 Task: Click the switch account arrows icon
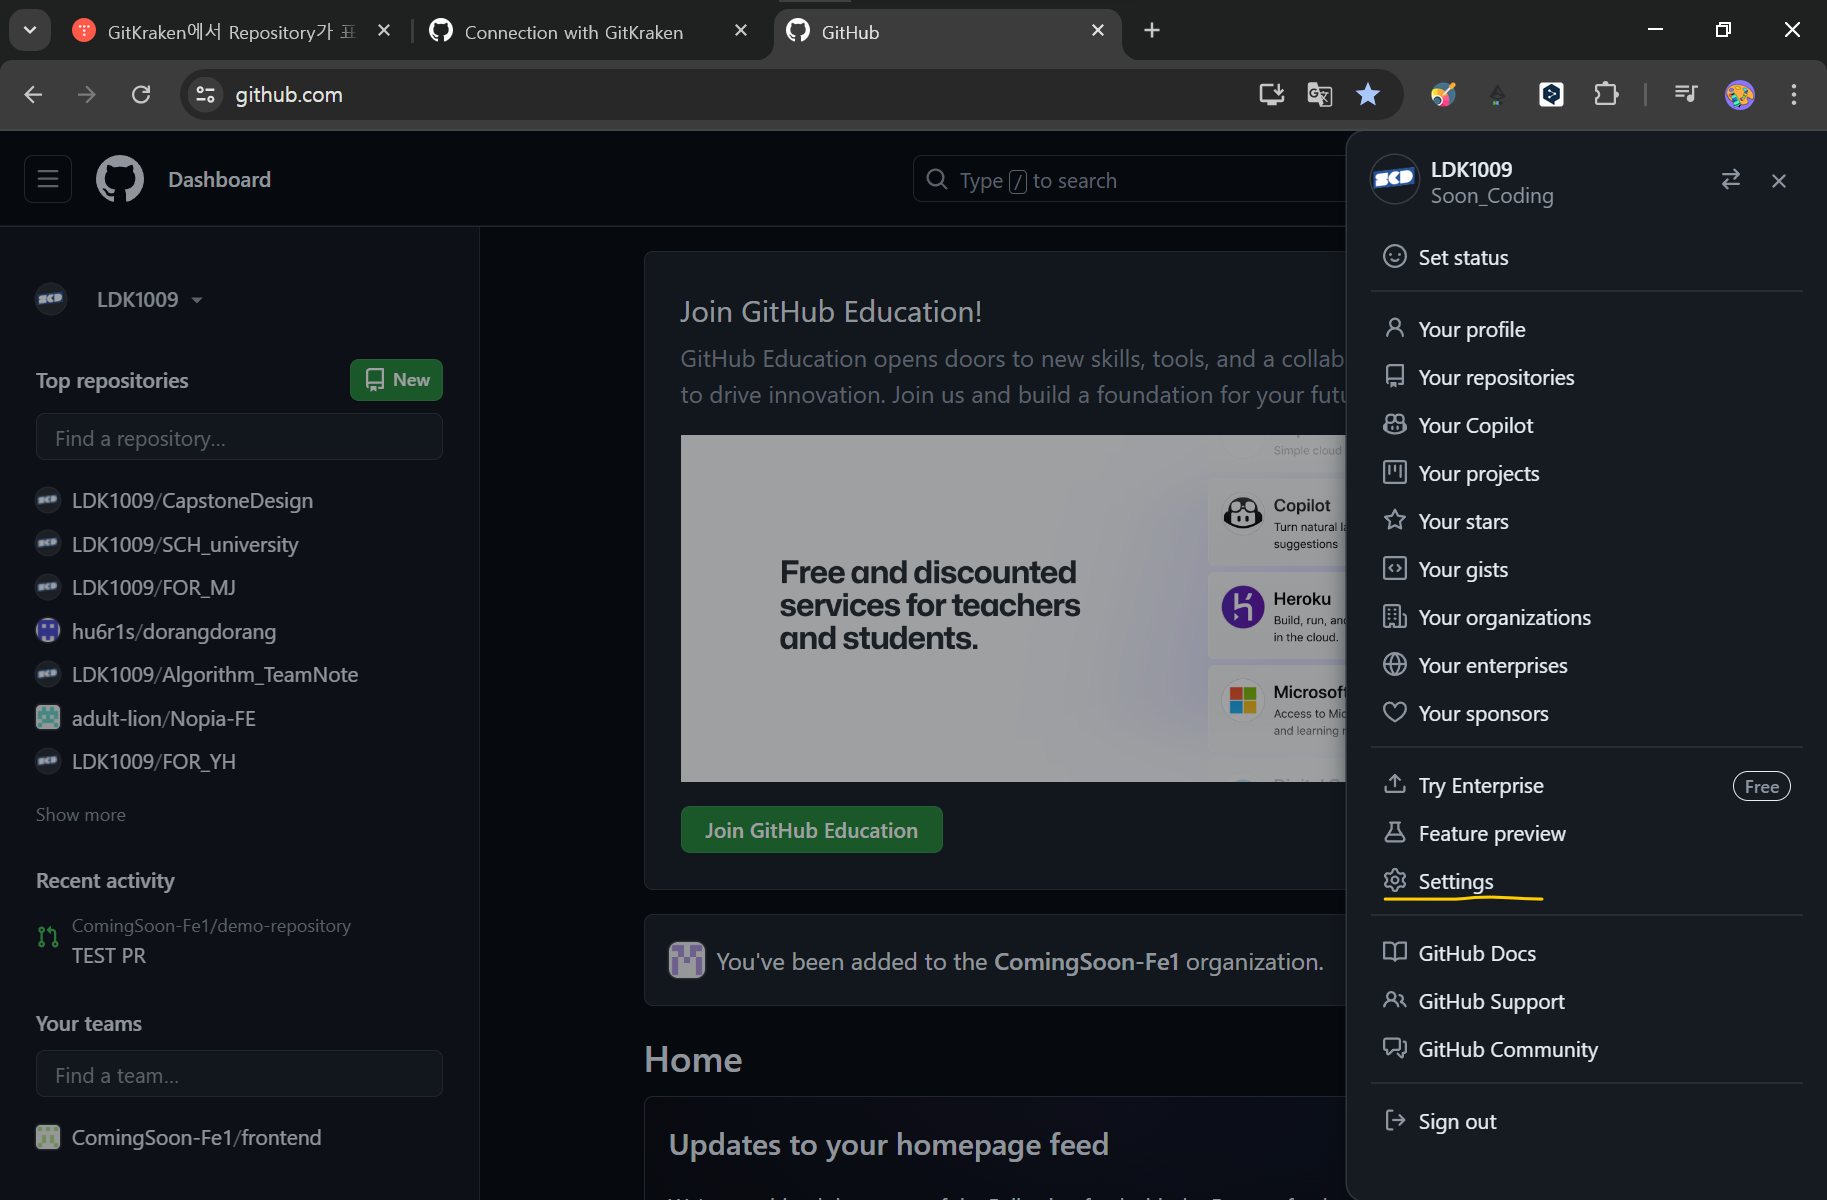click(x=1731, y=180)
